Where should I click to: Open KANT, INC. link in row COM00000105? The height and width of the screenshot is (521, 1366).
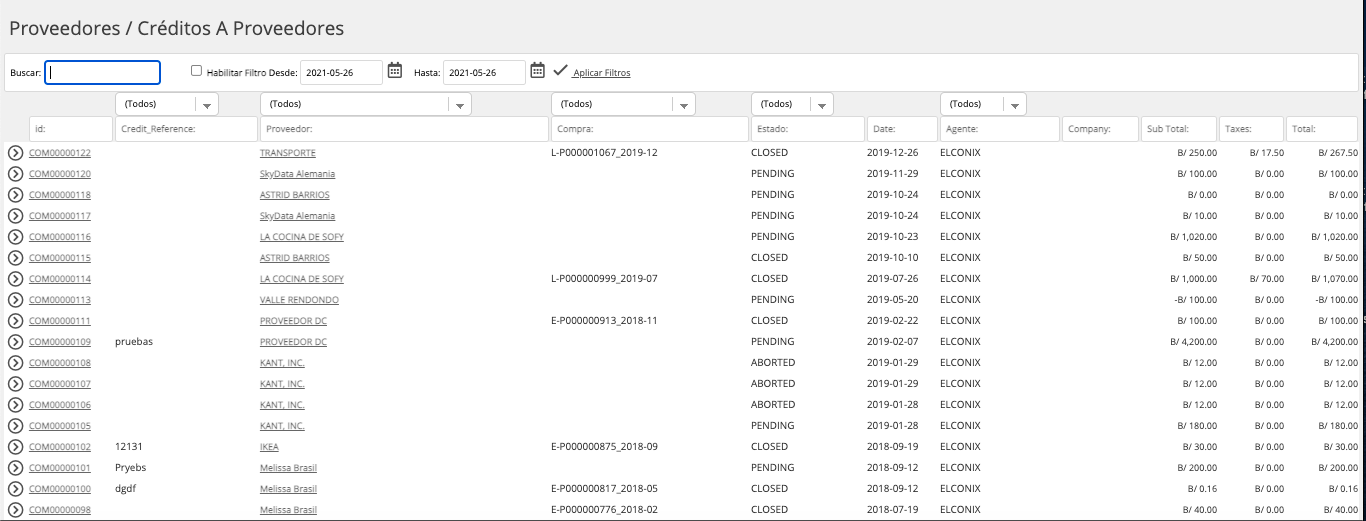pos(282,426)
